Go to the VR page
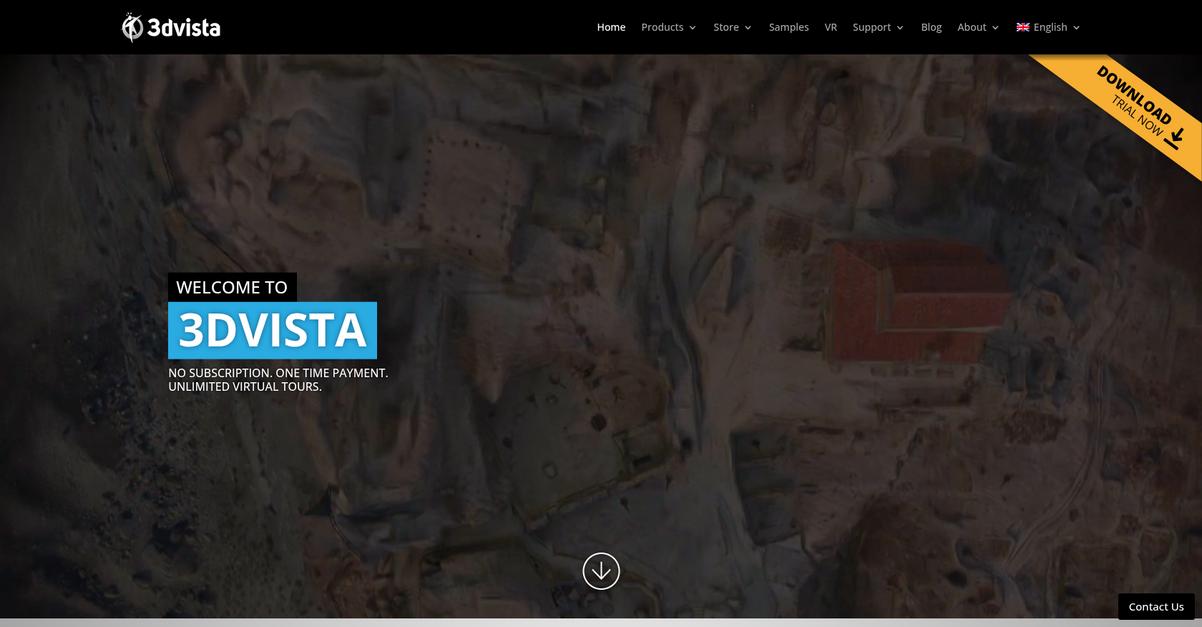Image resolution: width=1202 pixels, height=627 pixels. coord(831,27)
